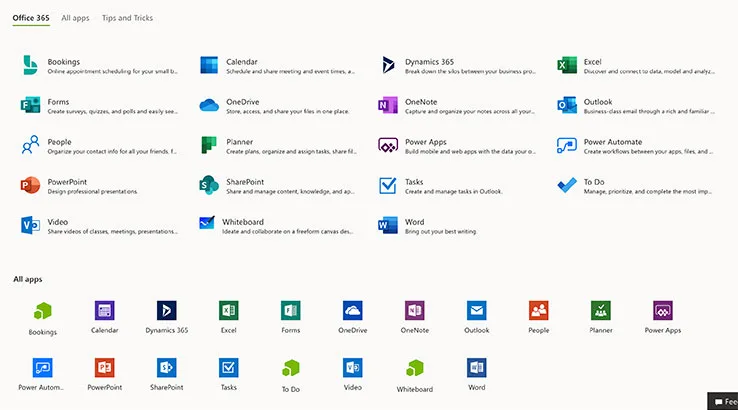Select the Office 365 tab
Viewport: 738px width, 410px height.
coord(31,18)
